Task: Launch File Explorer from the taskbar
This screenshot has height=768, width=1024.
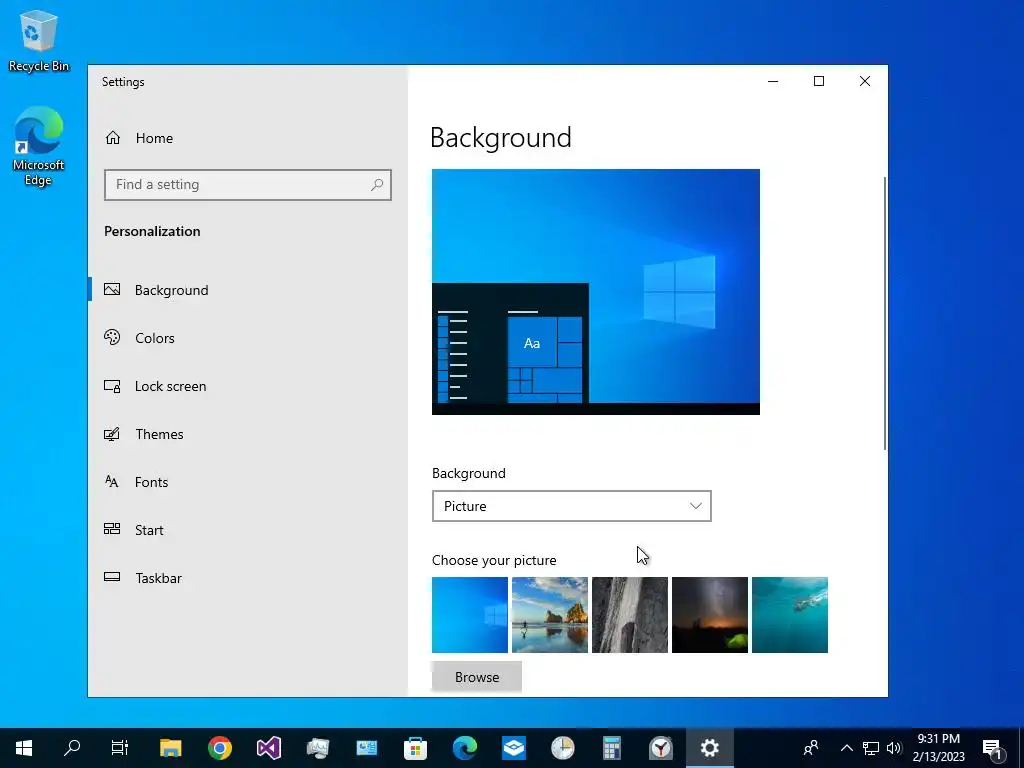Action: coord(170,748)
